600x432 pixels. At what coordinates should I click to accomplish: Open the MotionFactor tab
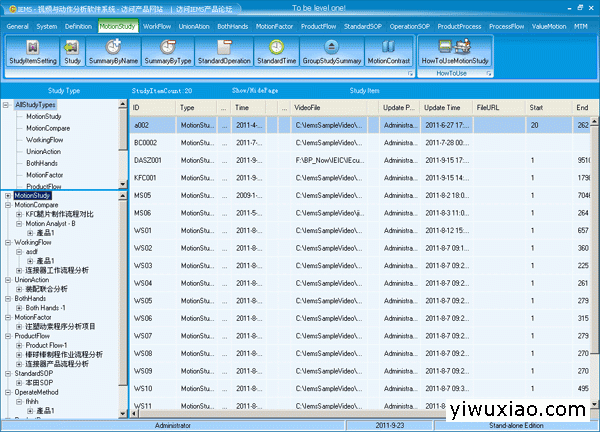point(274,26)
